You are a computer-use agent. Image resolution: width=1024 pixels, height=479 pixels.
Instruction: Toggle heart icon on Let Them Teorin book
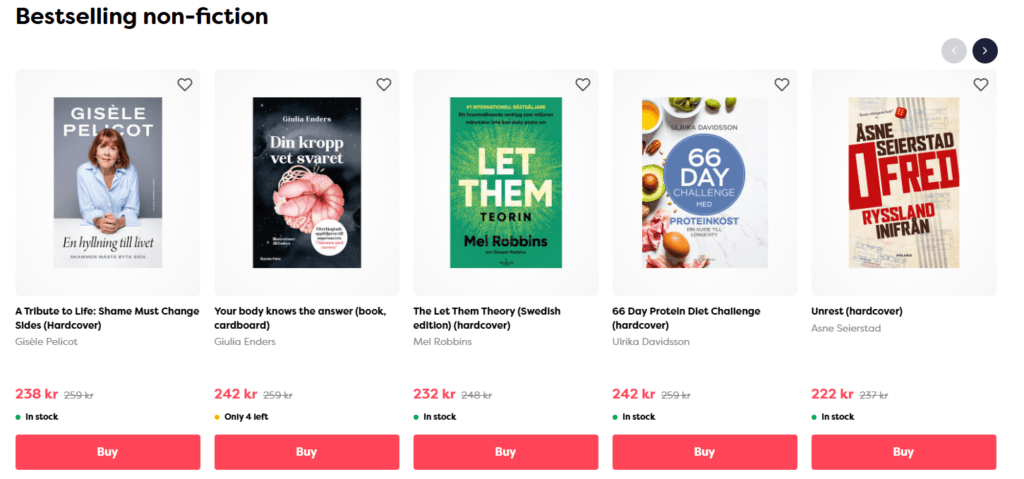pos(583,84)
